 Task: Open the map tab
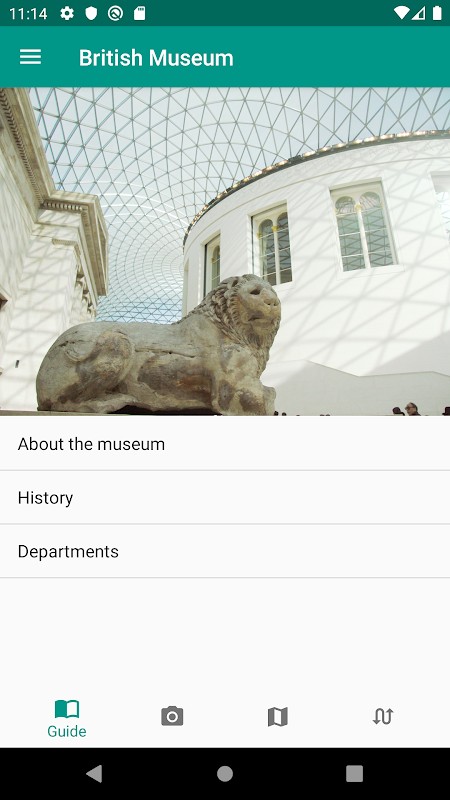pyautogui.click(x=278, y=717)
